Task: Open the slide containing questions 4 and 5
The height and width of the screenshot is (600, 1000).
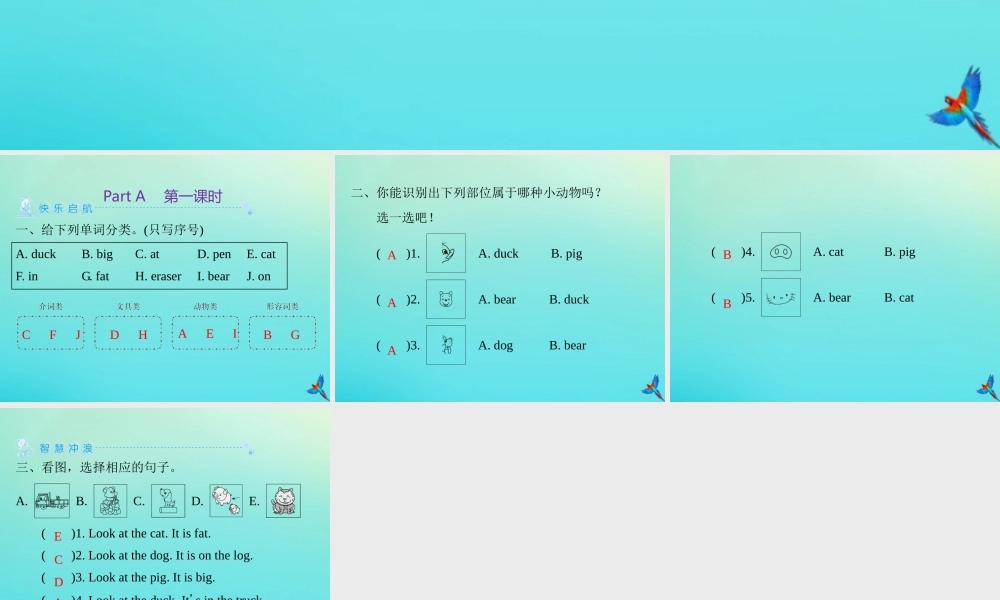Action: pyautogui.click(x=835, y=279)
